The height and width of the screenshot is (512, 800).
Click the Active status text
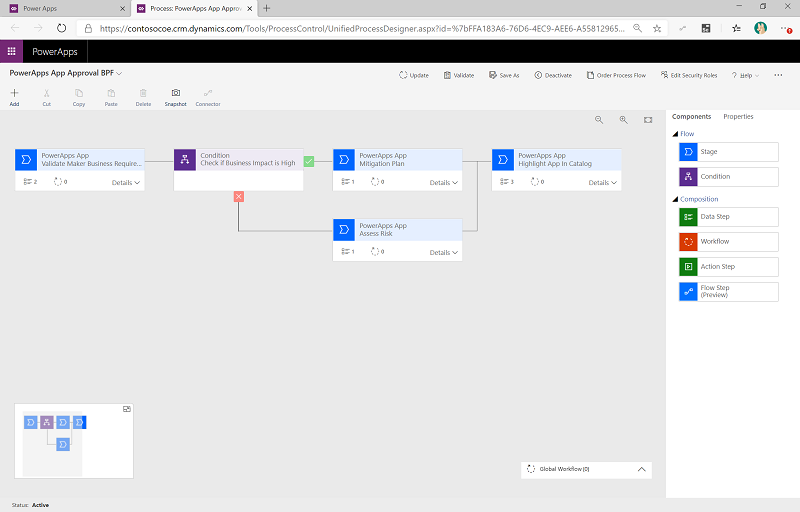click(40, 505)
